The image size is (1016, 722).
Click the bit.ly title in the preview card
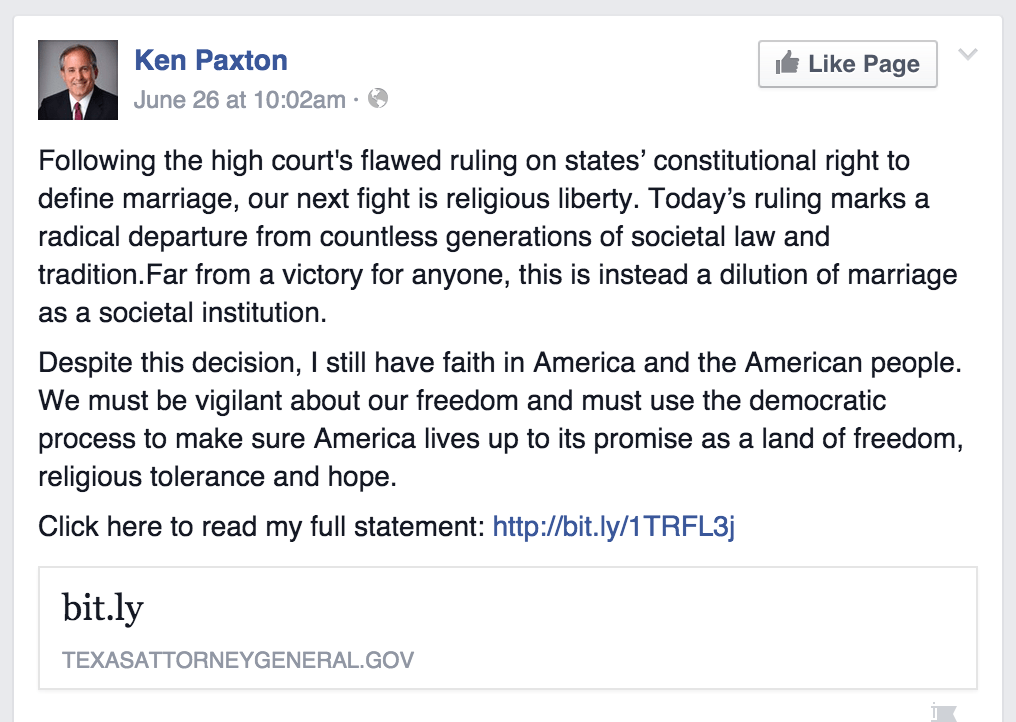[103, 608]
